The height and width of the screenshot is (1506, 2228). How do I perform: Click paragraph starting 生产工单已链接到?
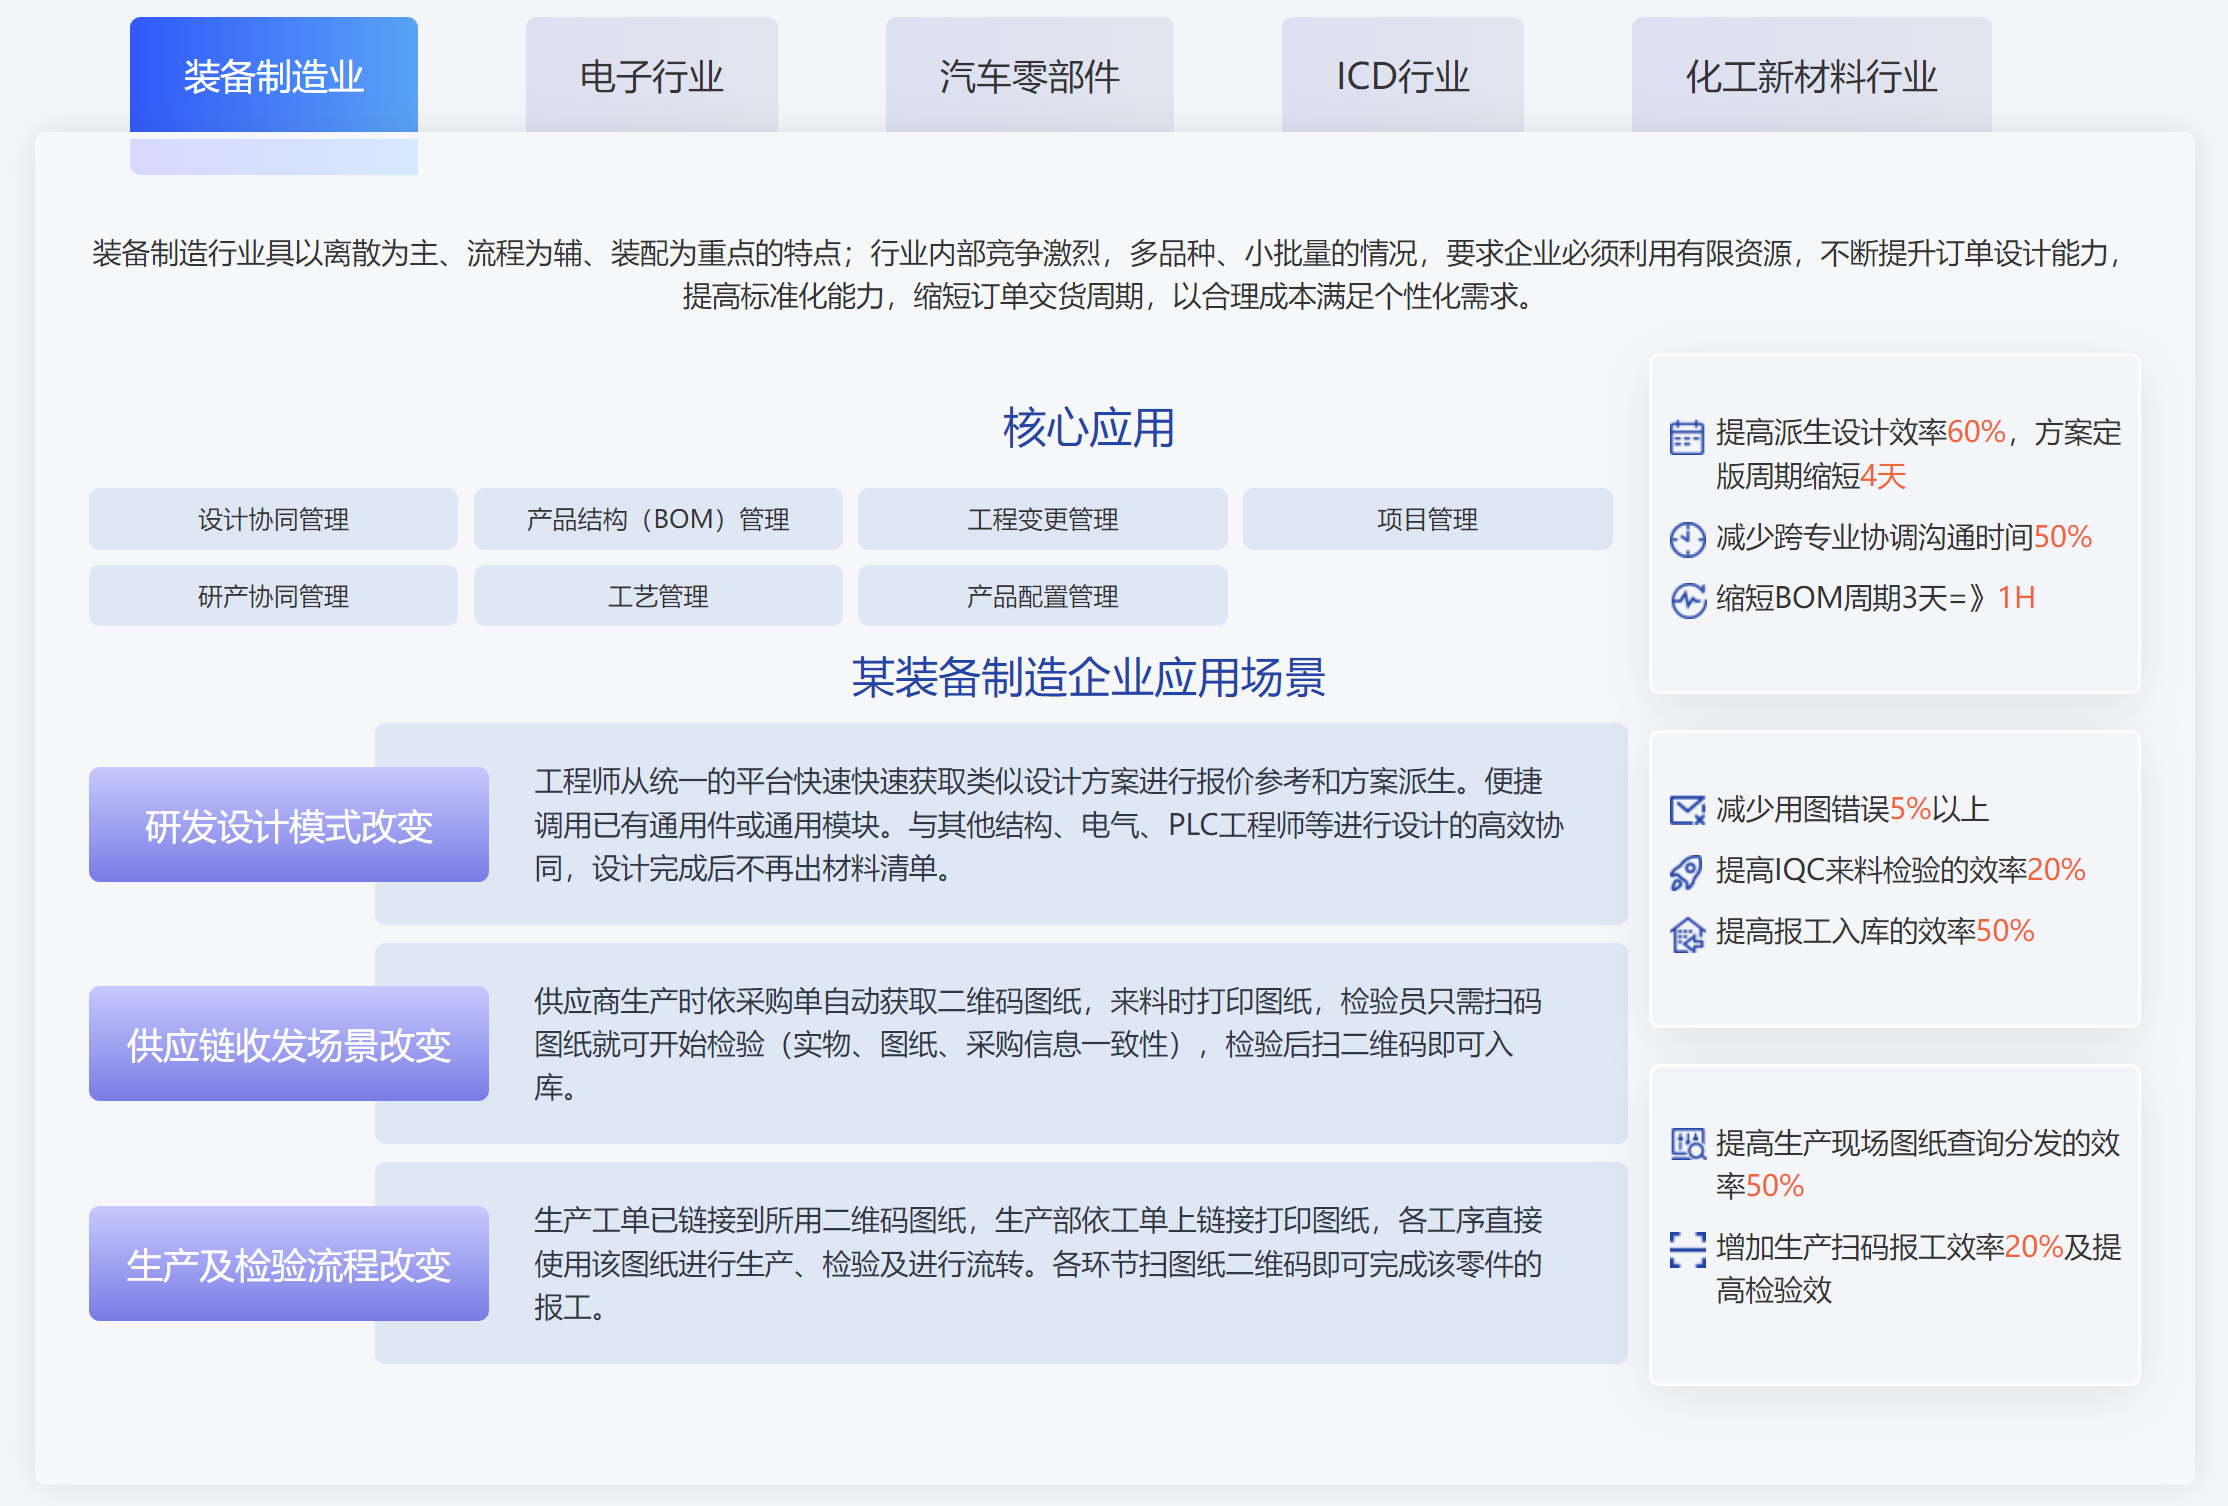(1038, 1263)
